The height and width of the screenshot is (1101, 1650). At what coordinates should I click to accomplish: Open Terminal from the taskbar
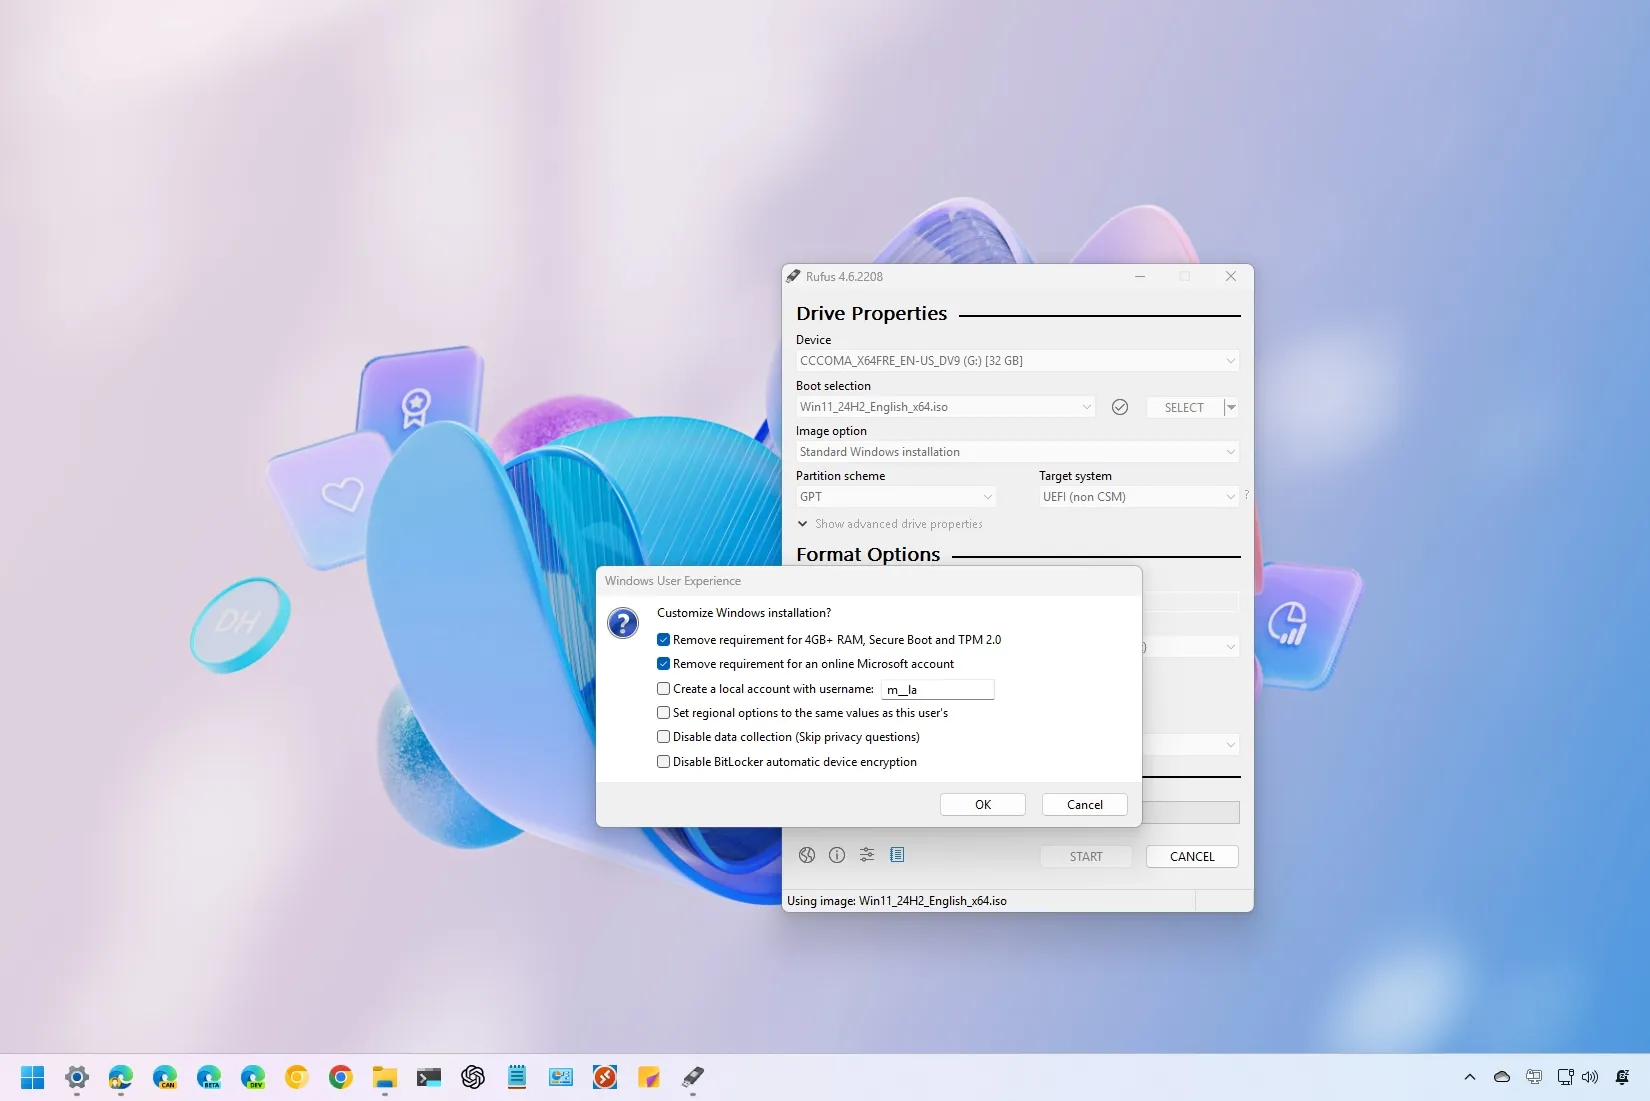click(429, 1077)
